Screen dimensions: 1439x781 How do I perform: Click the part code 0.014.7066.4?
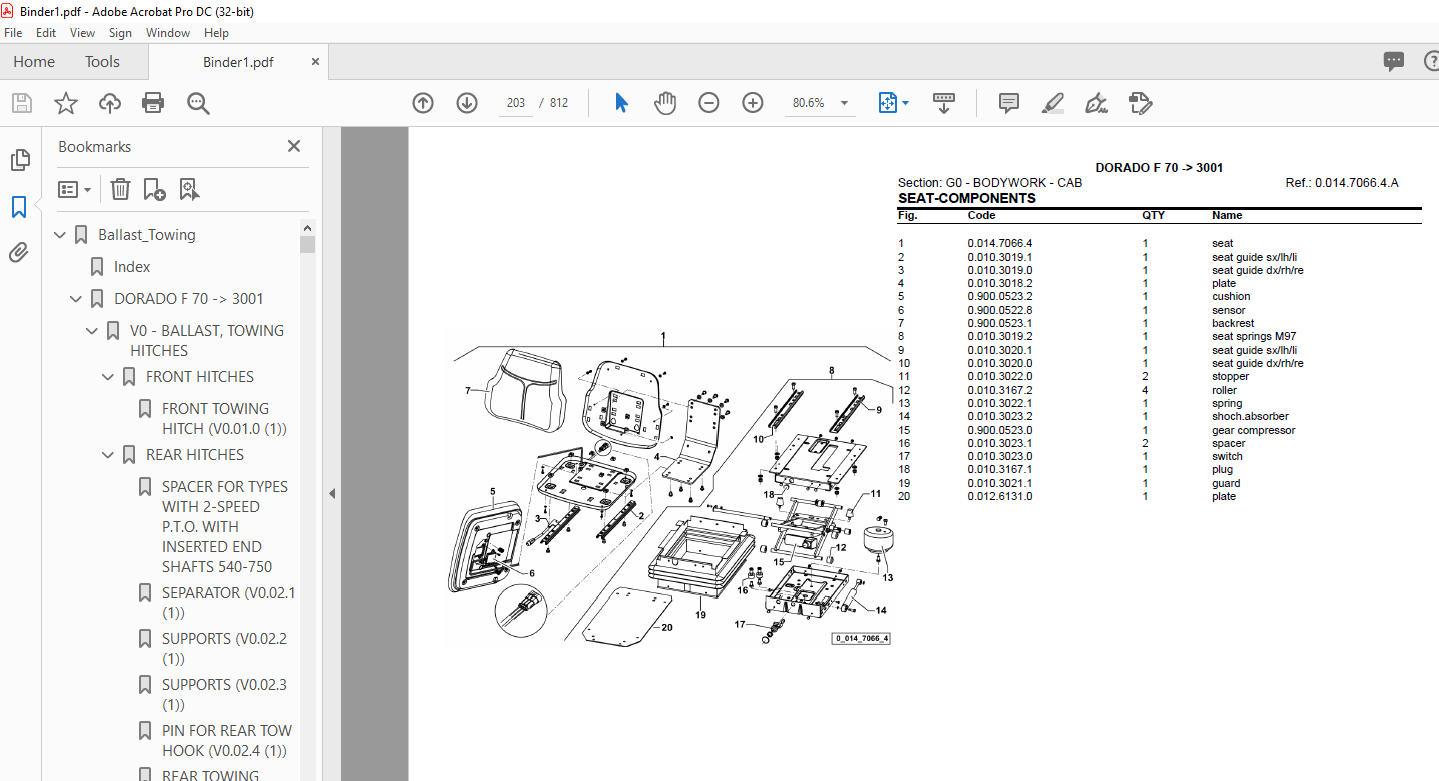coord(1000,243)
